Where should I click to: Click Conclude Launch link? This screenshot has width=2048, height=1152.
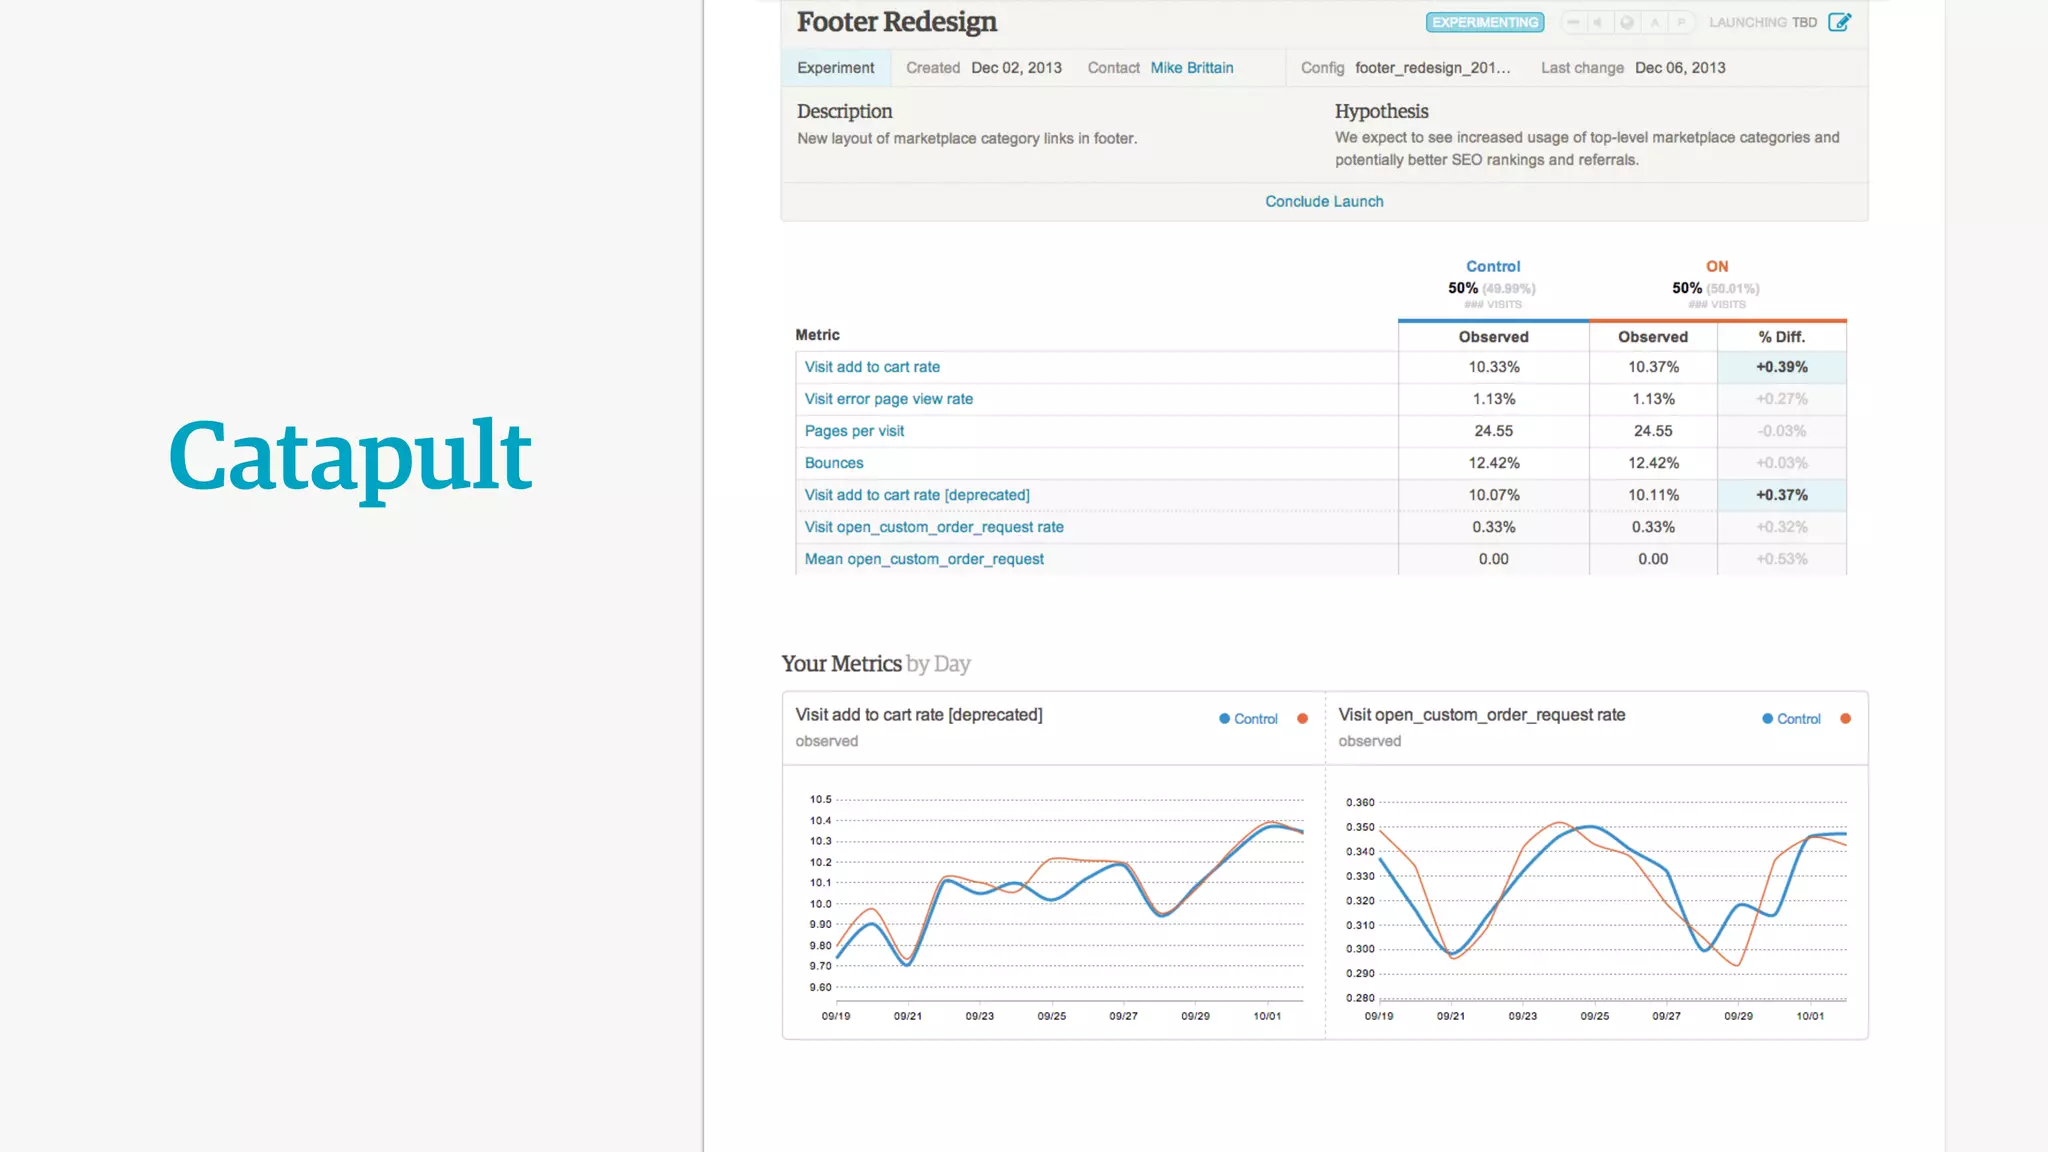(x=1324, y=201)
